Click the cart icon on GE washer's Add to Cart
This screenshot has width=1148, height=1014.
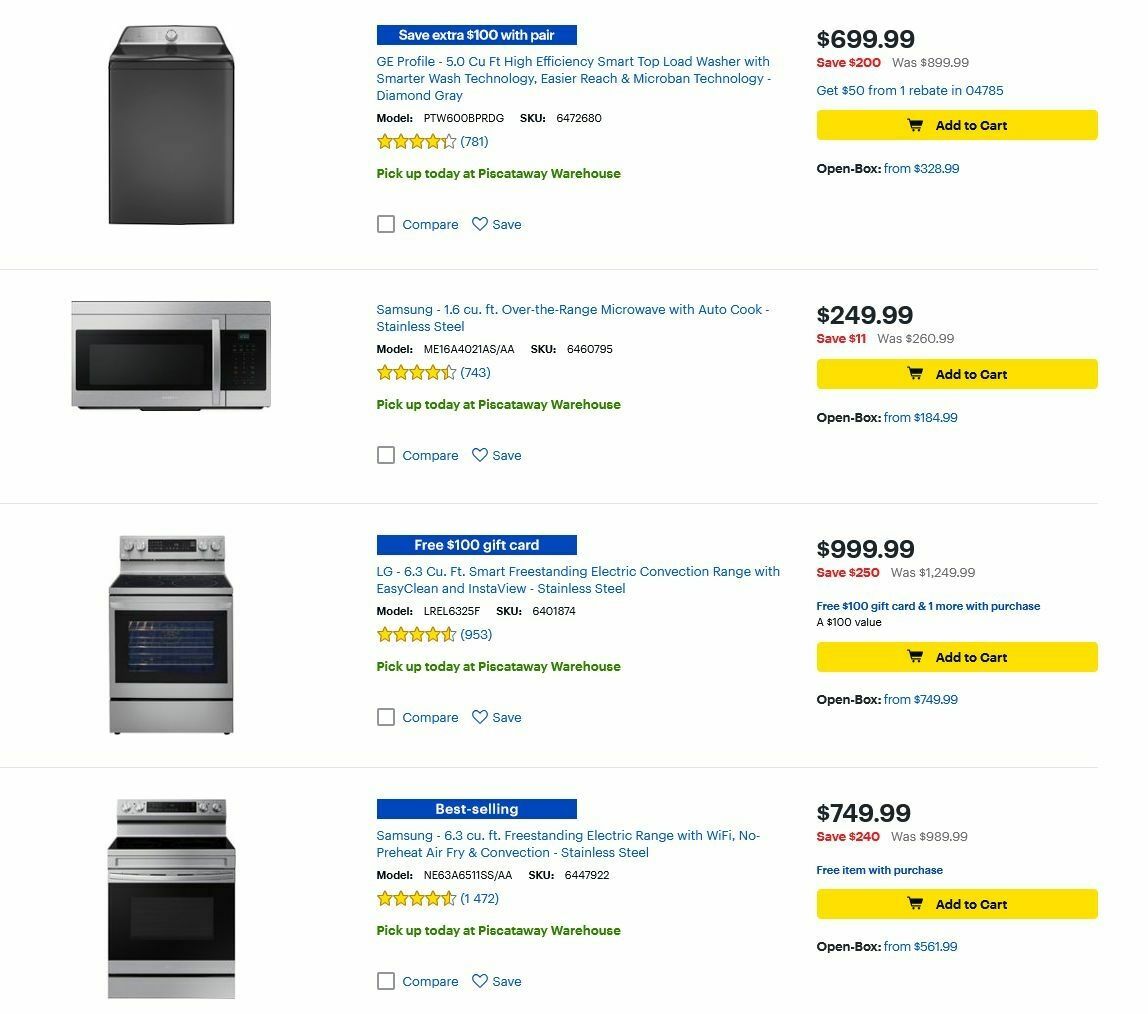(x=916, y=125)
